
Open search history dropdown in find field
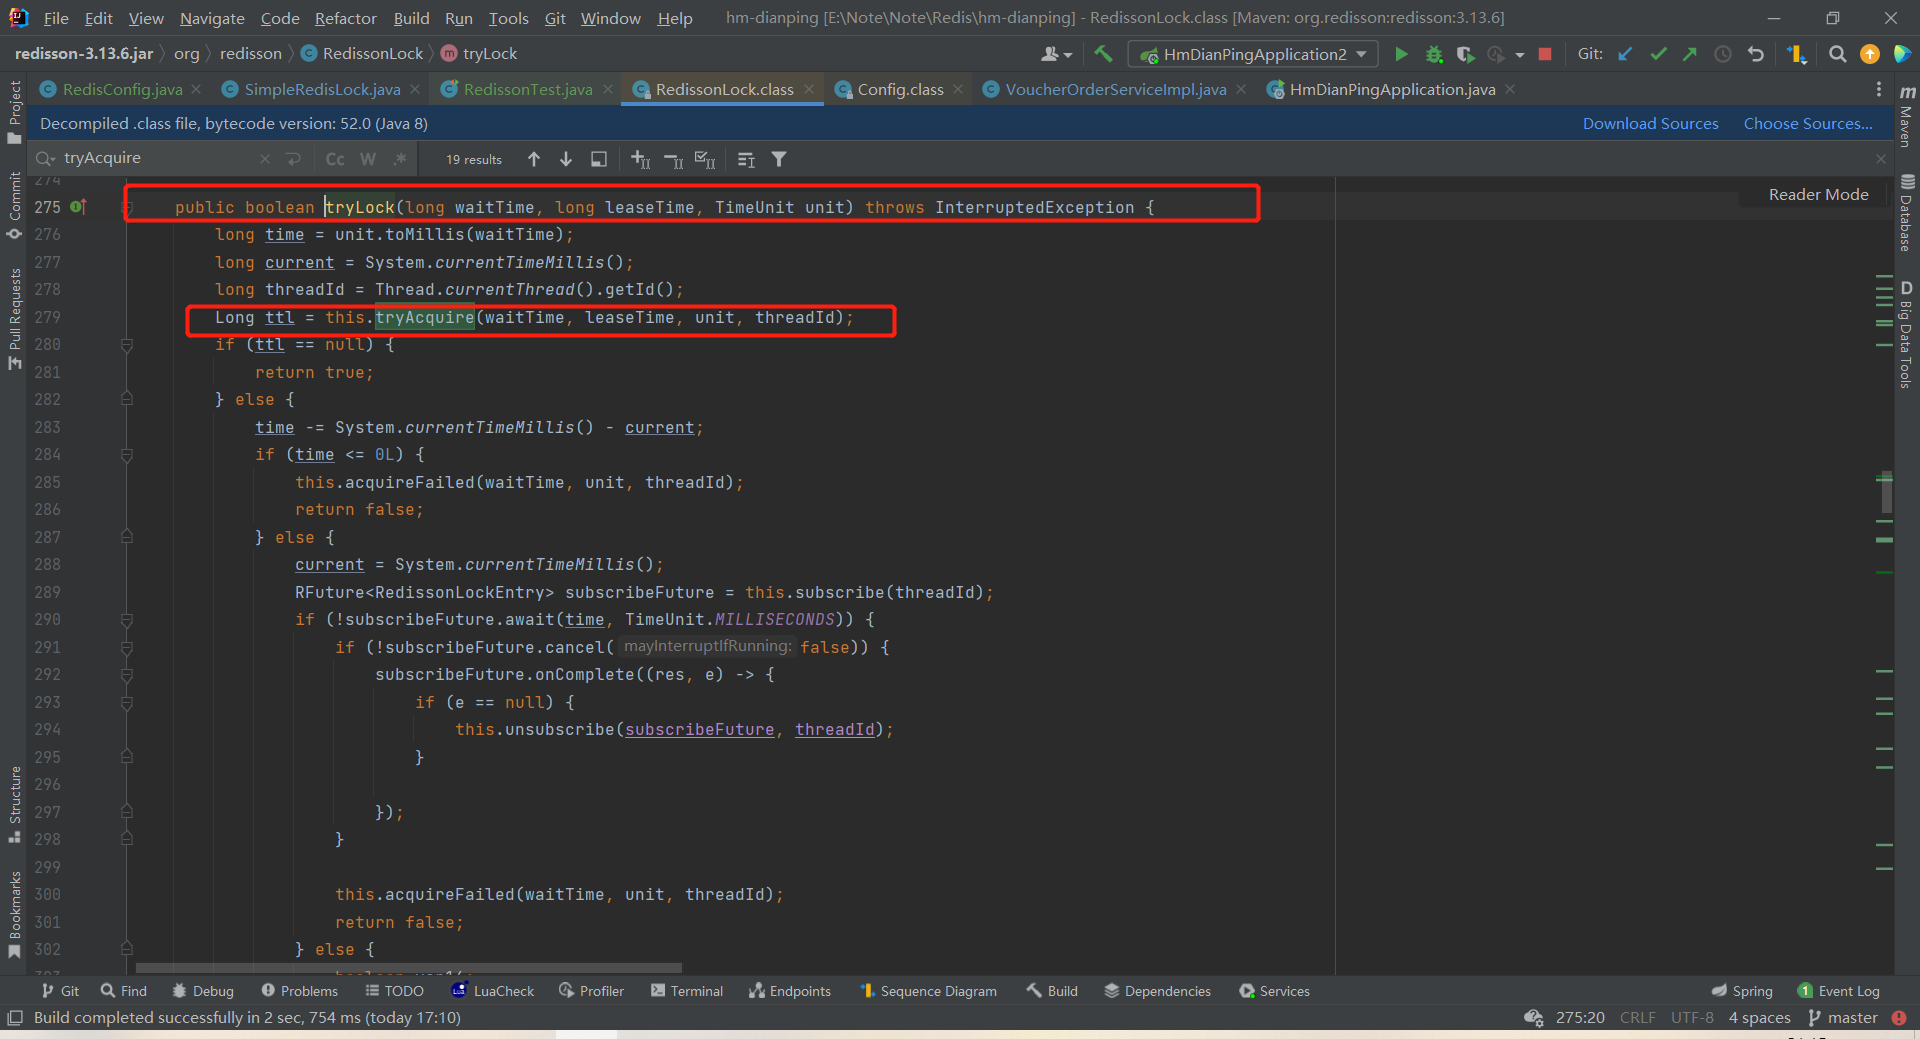46,158
